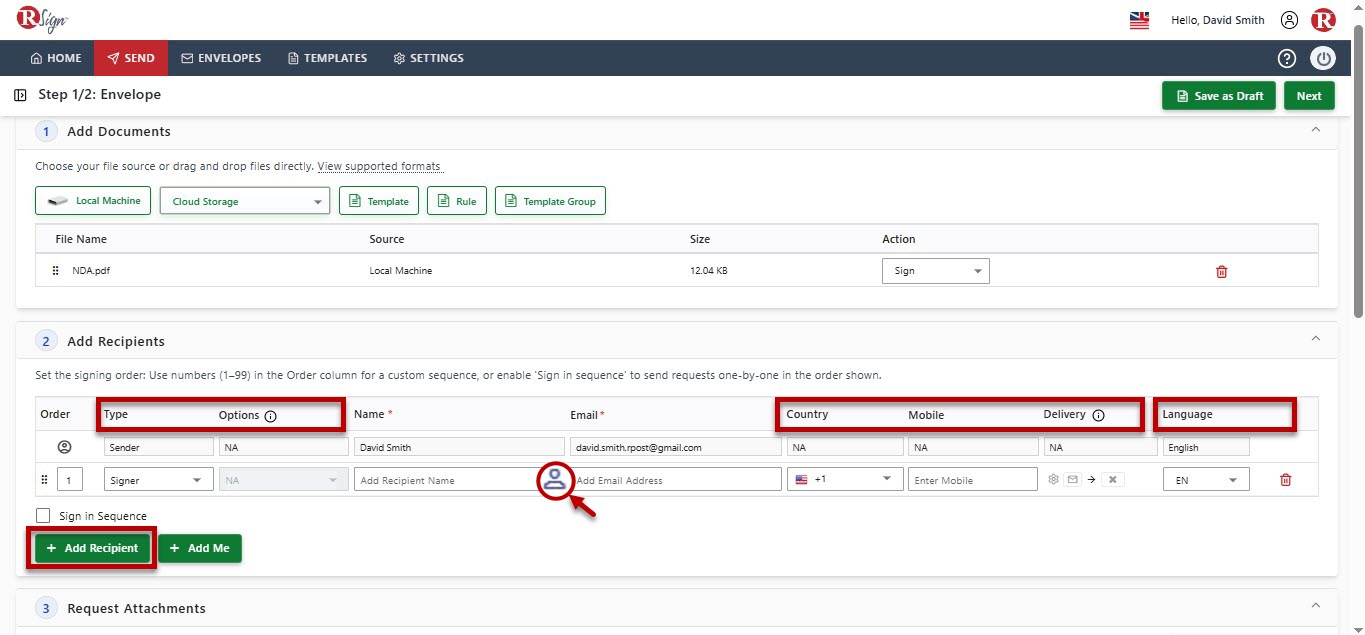Open the US flag language selector
1365x635 pixels.
point(1139,20)
